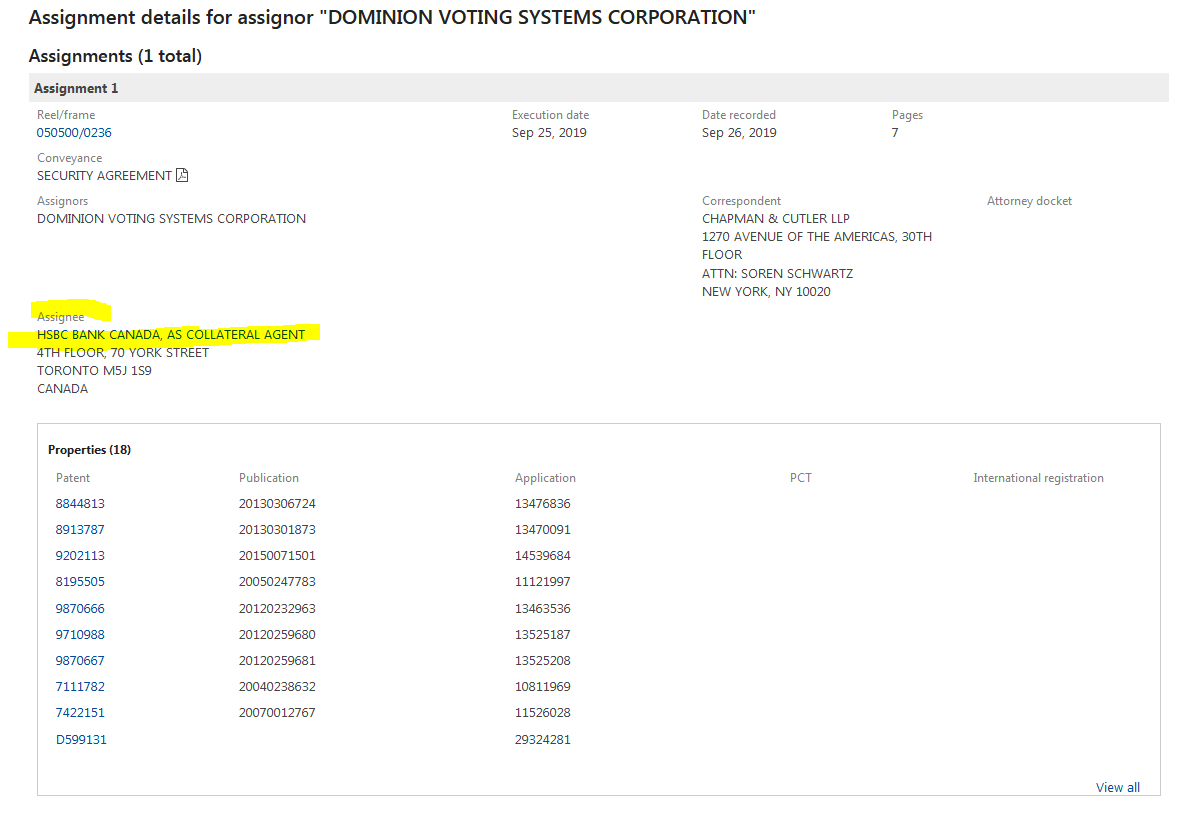Click the 1270 AVENUE OF THE AMERICAS address line

pos(817,237)
